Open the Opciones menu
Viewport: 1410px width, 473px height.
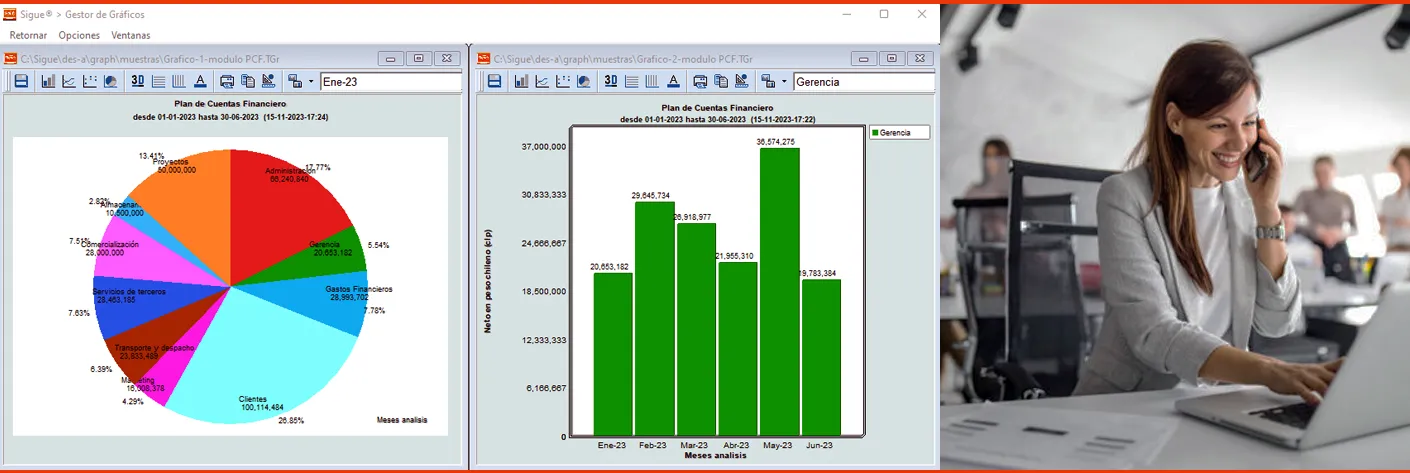click(79, 35)
